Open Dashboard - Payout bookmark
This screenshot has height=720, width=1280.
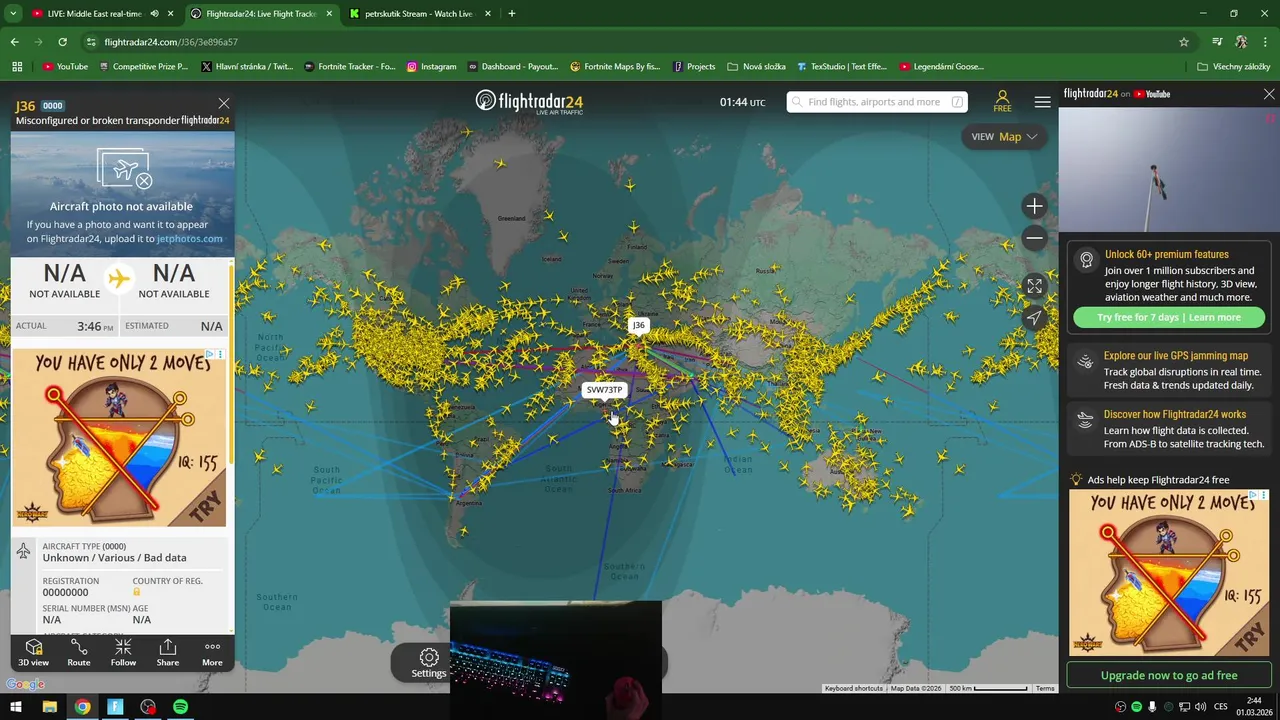[512, 67]
